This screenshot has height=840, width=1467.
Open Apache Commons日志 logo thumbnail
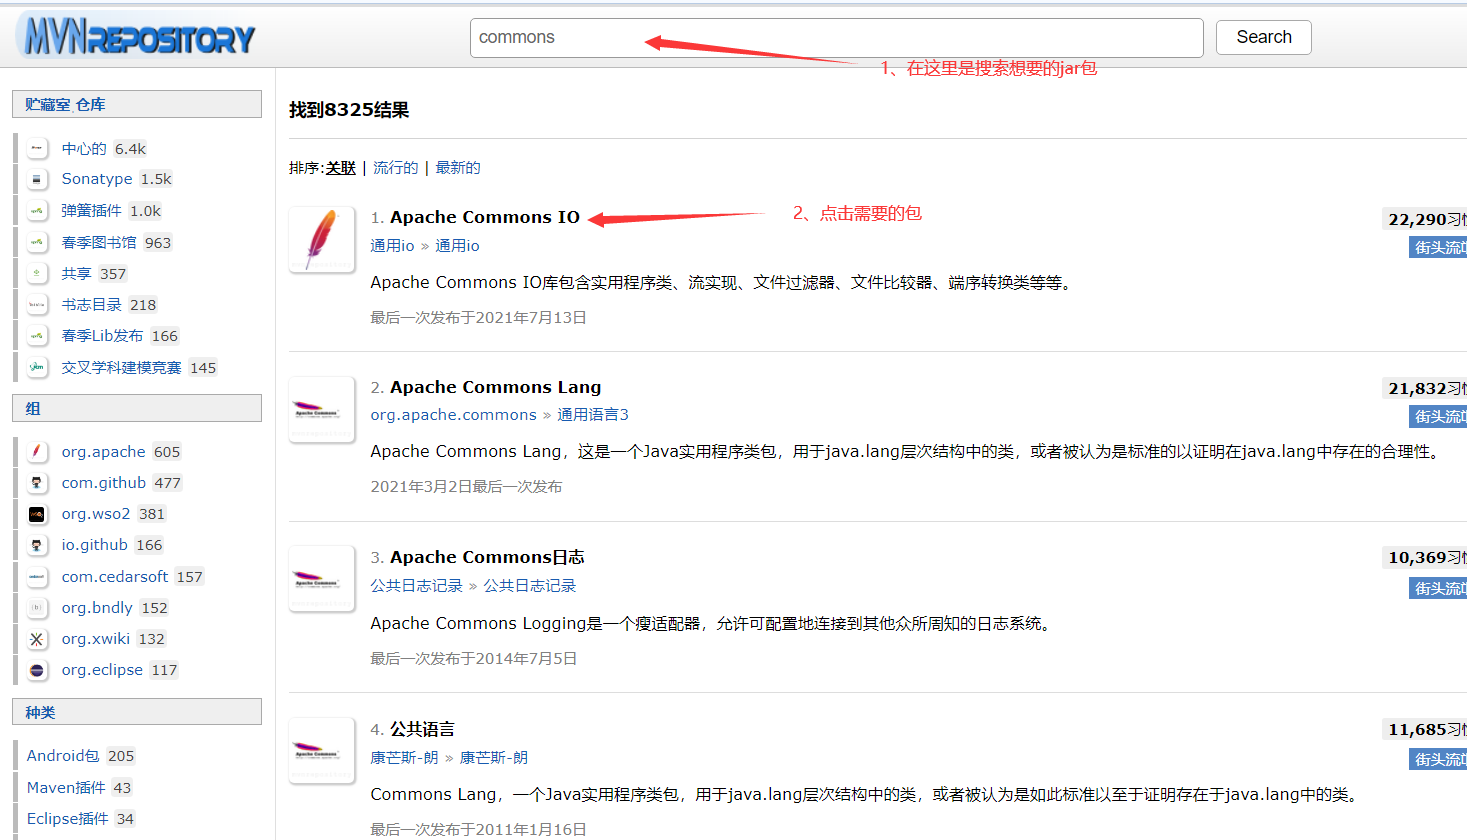322,578
